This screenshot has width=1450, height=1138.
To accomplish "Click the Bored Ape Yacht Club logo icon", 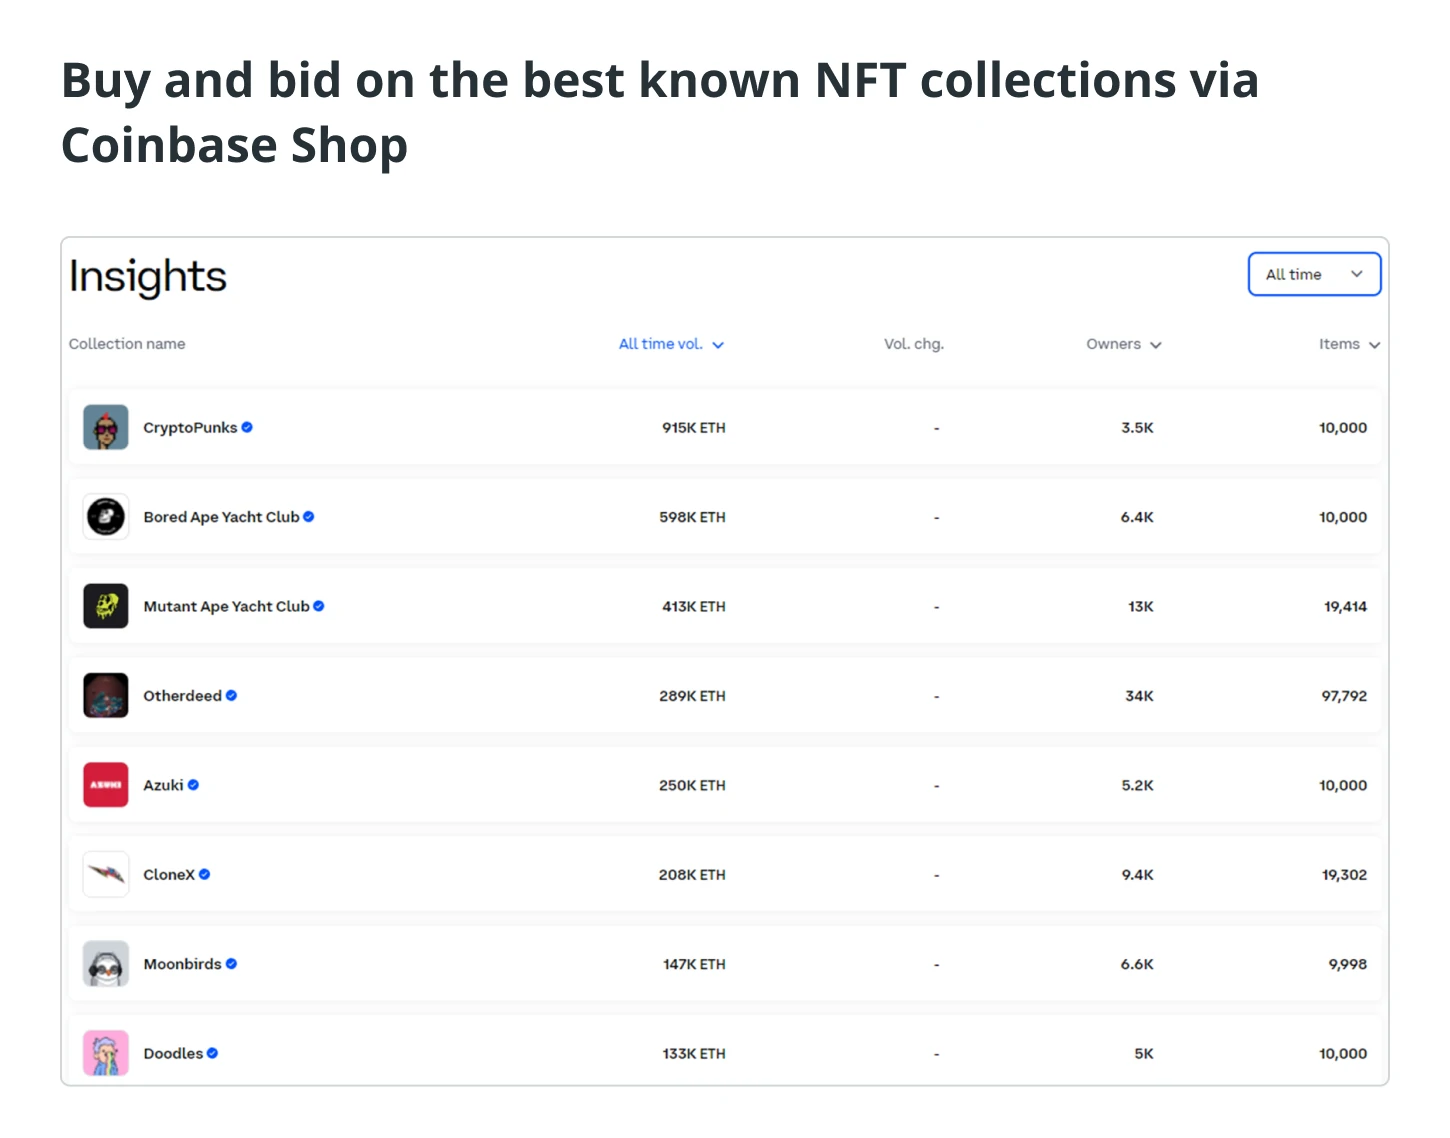I will click(106, 517).
